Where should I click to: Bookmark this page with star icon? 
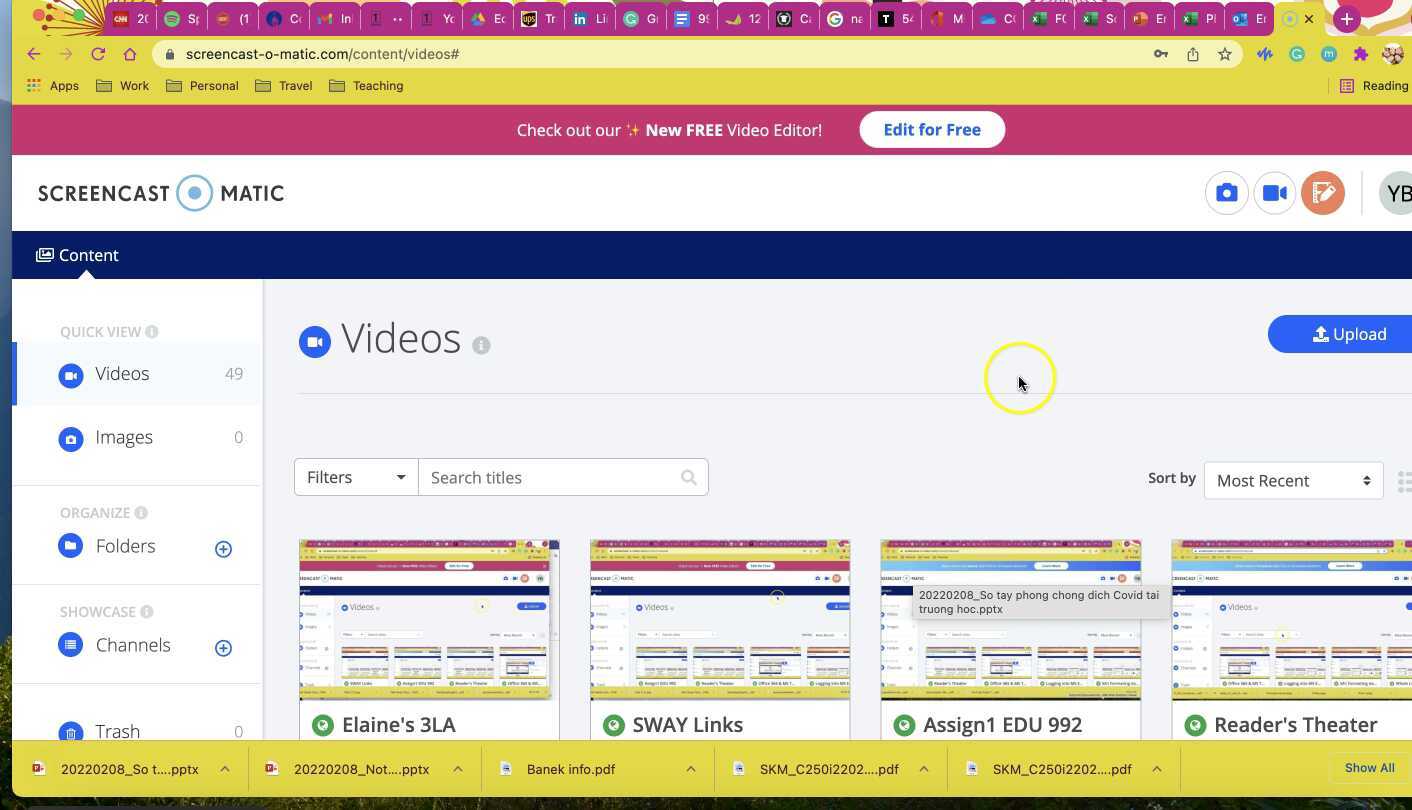[1224, 54]
